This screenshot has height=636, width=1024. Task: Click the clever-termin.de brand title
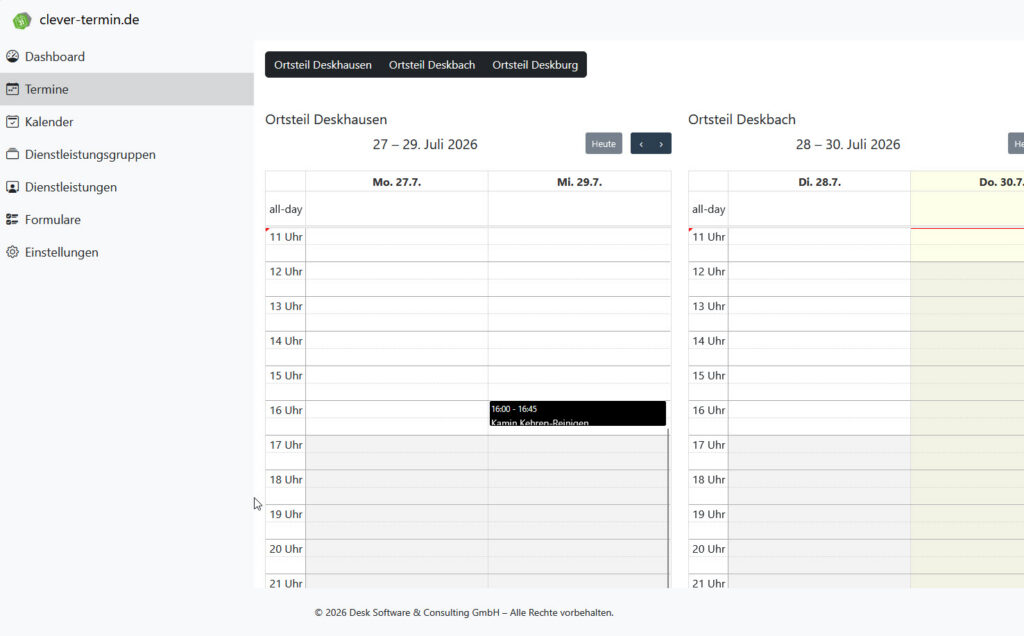pyautogui.click(x=89, y=20)
